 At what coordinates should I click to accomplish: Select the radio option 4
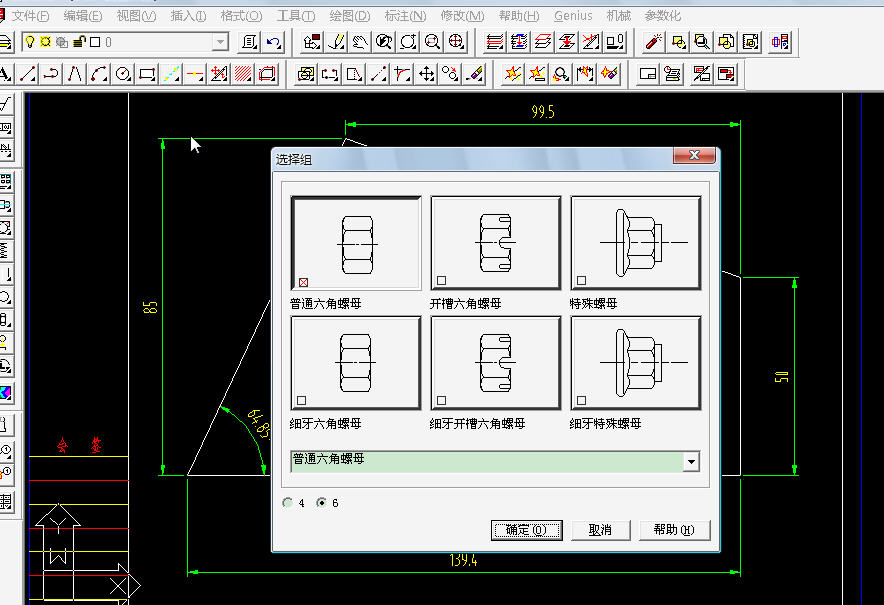click(x=288, y=502)
